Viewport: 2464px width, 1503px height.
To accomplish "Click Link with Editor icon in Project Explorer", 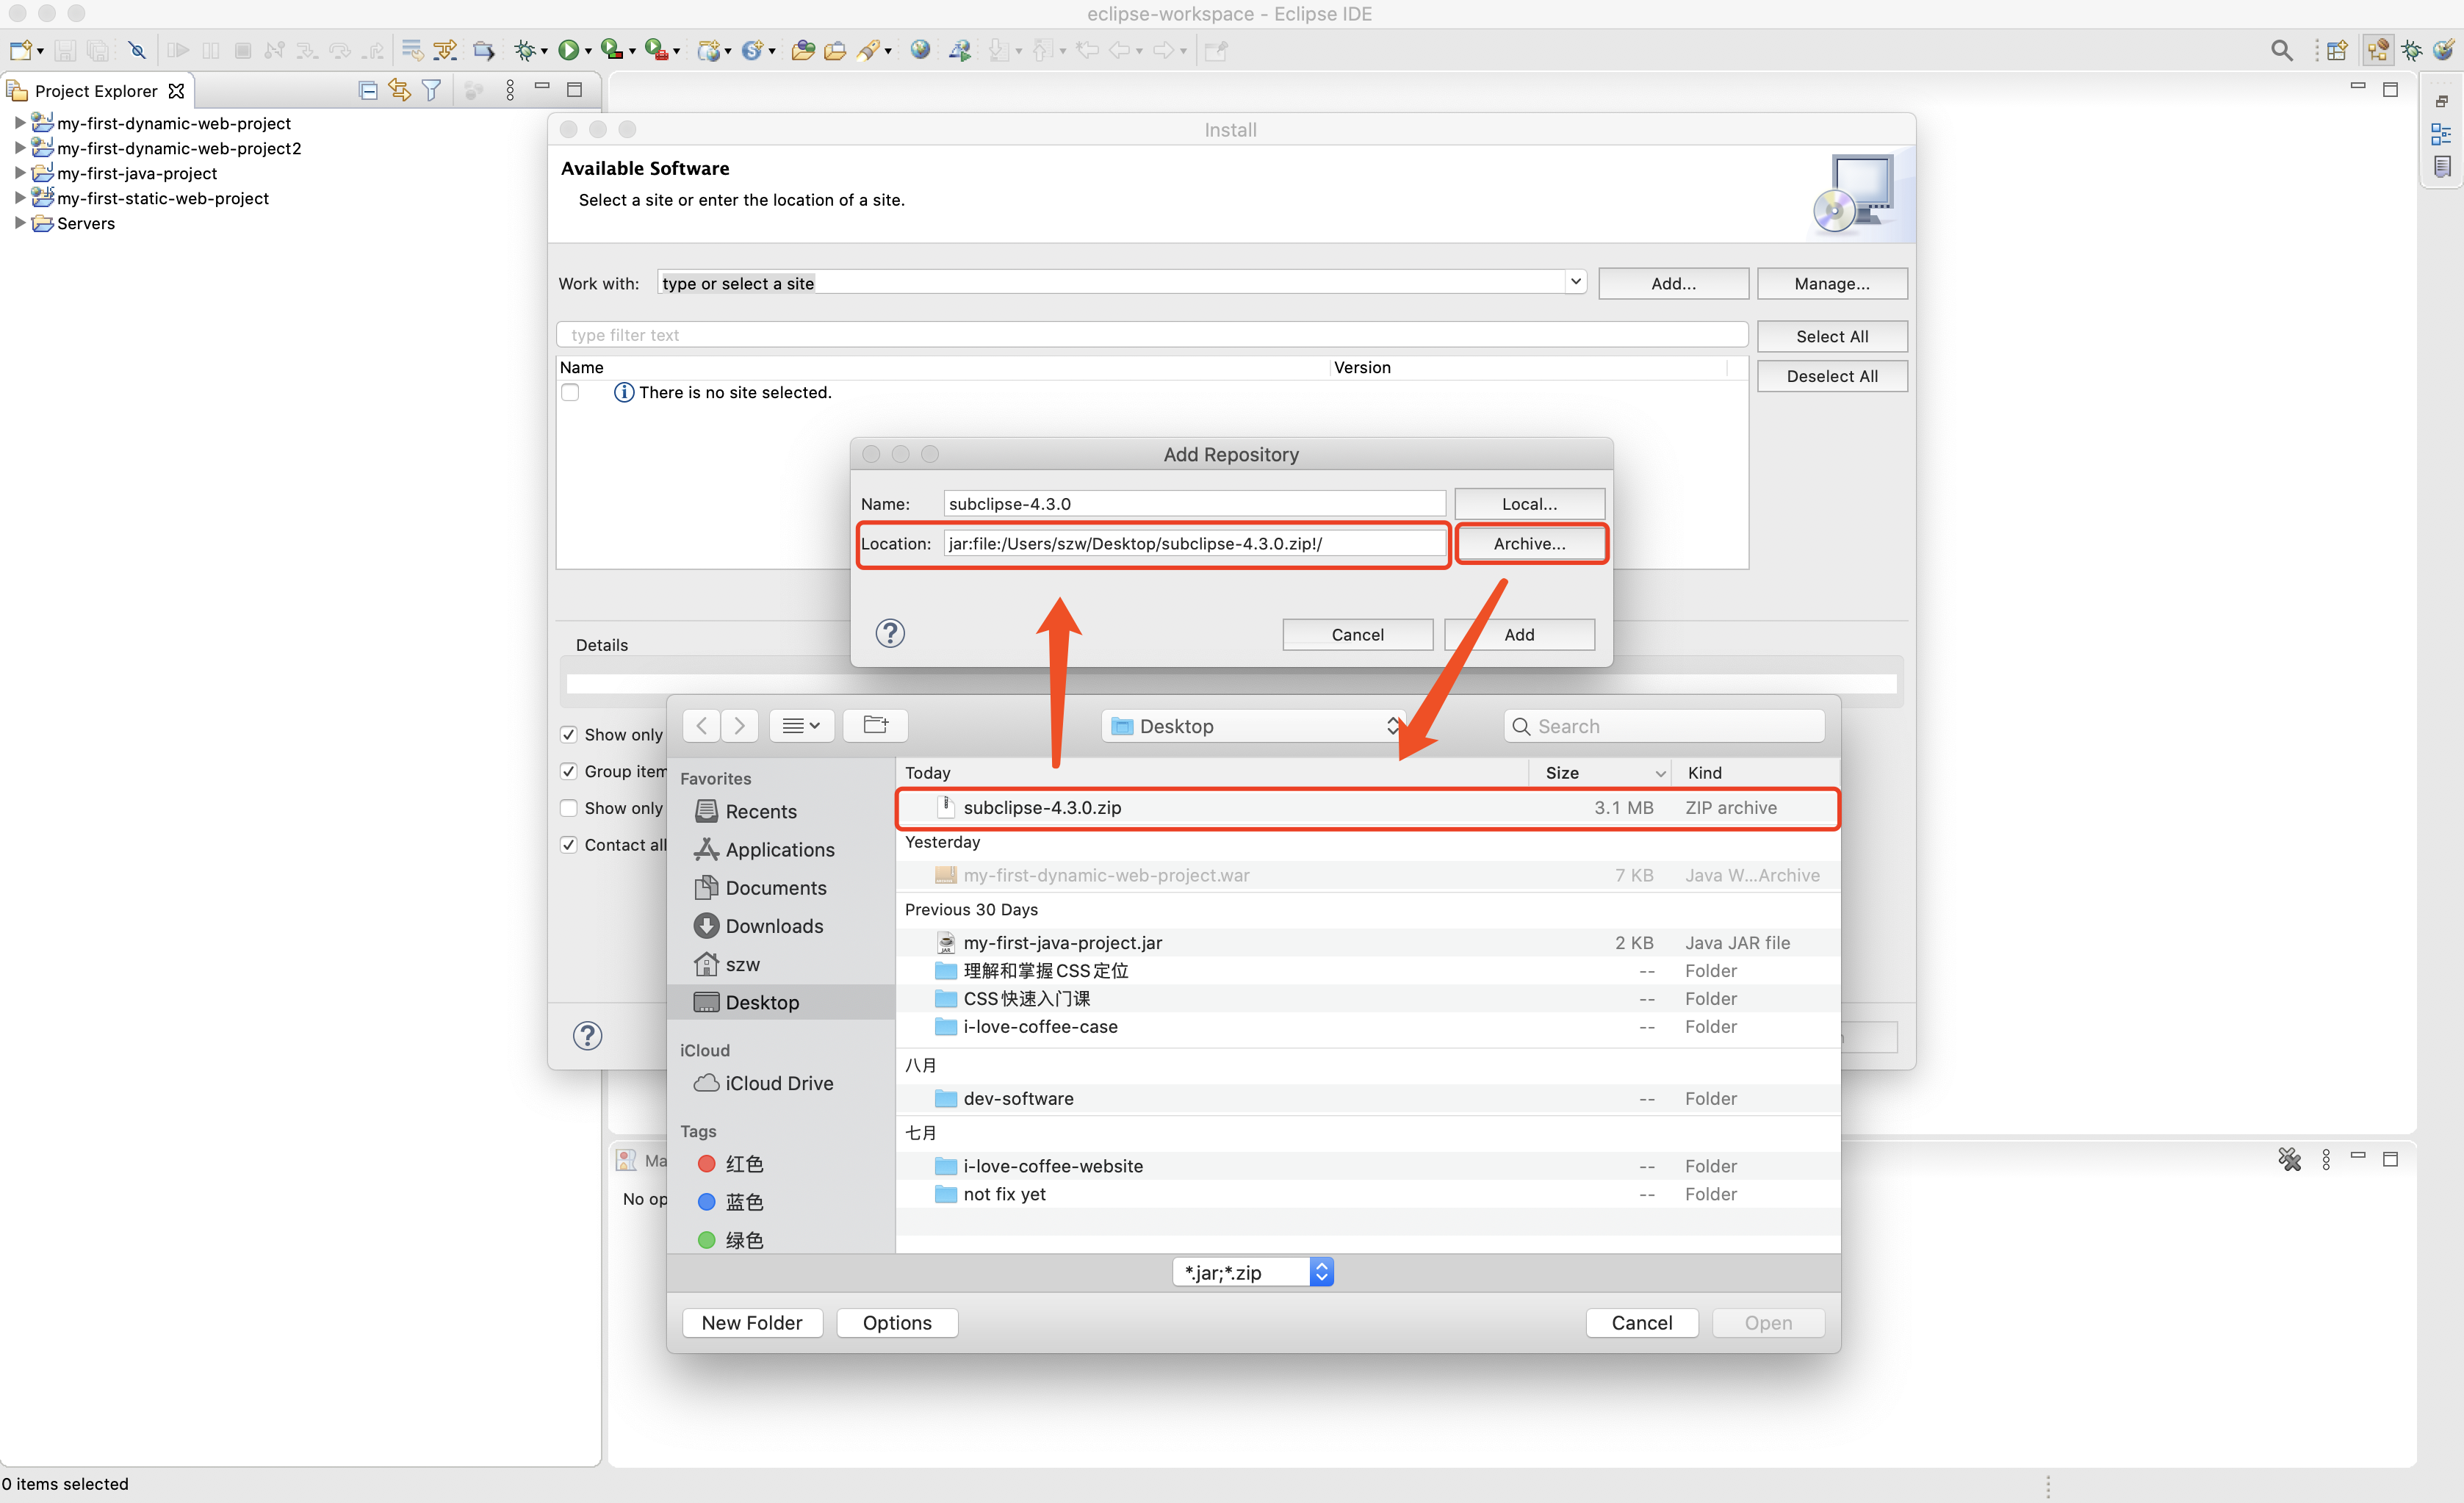I will point(400,91).
